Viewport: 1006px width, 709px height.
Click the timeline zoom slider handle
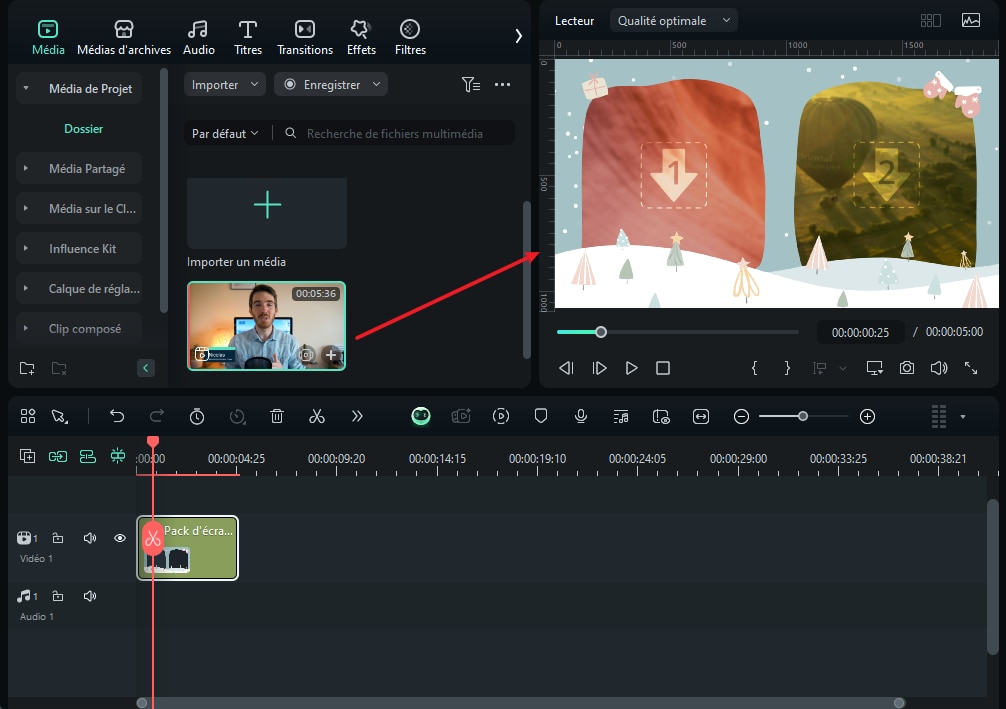coord(803,416)
